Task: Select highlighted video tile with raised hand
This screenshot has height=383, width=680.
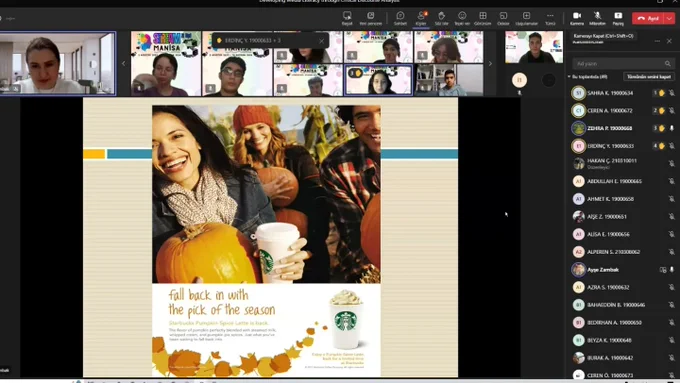Action: click(378, 79)
